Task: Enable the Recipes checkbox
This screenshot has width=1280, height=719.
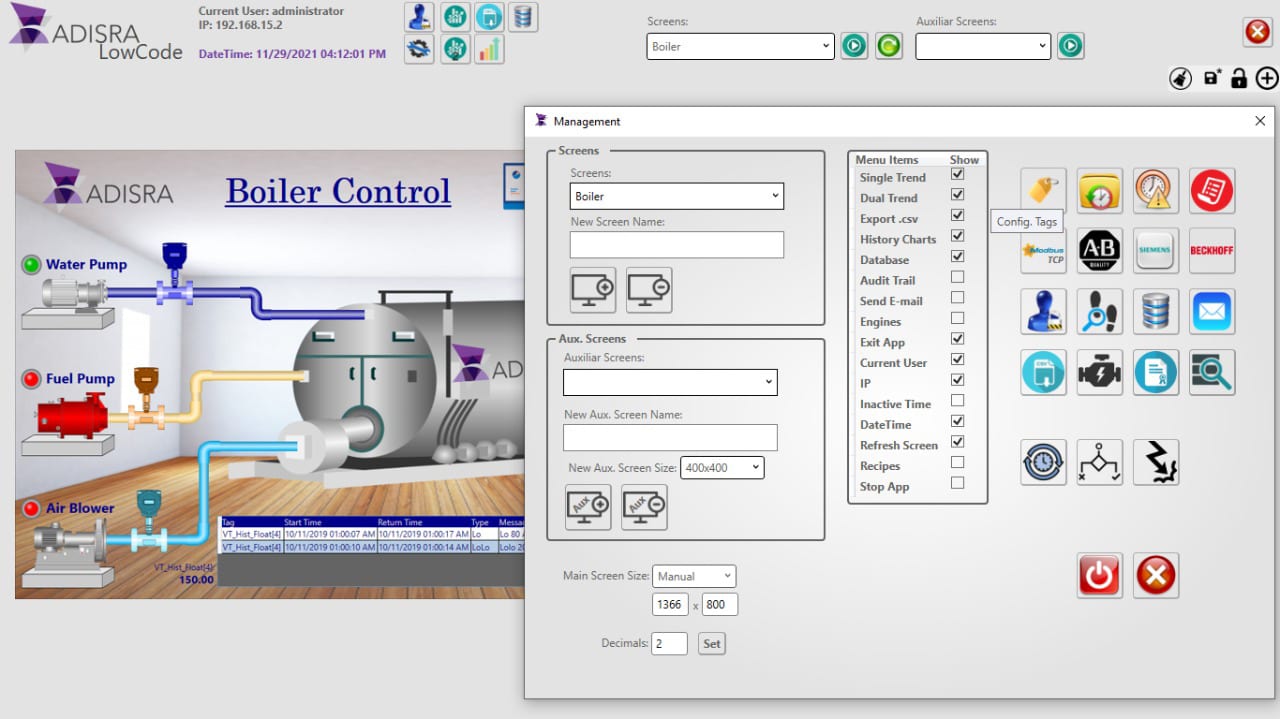Action: click(x=957, y=463)
